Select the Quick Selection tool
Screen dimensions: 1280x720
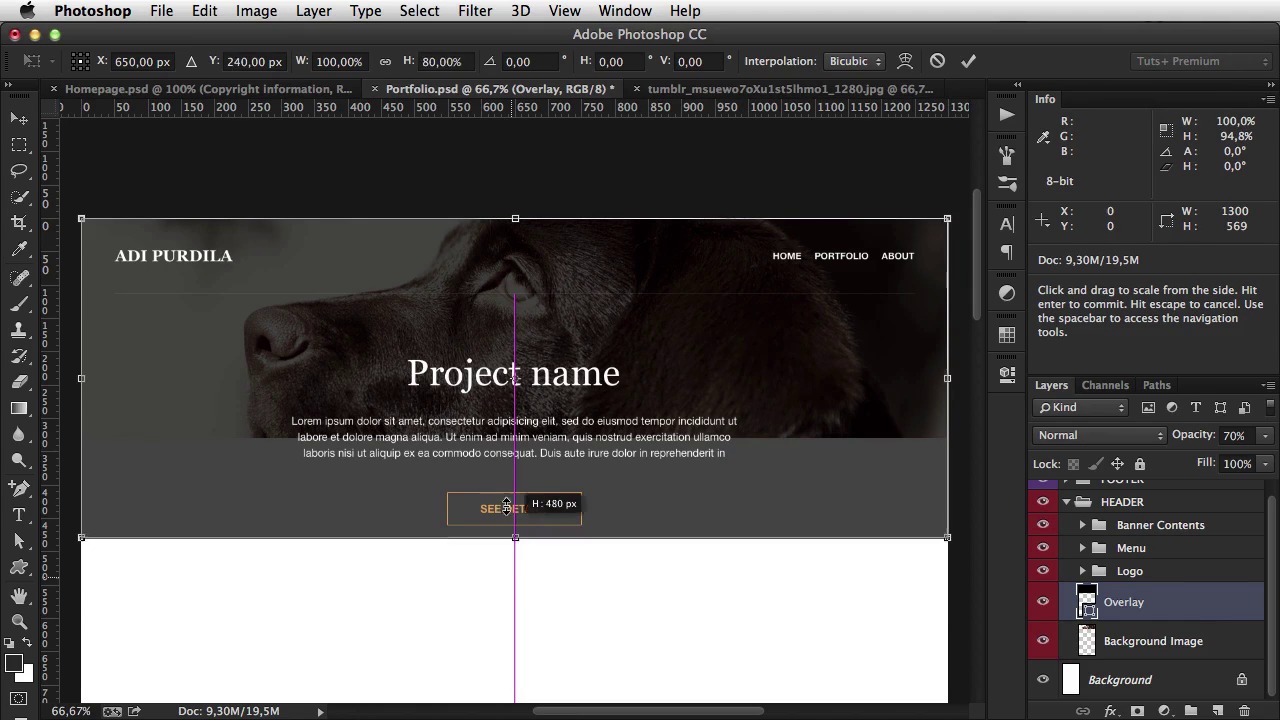(x=19, y=197)
